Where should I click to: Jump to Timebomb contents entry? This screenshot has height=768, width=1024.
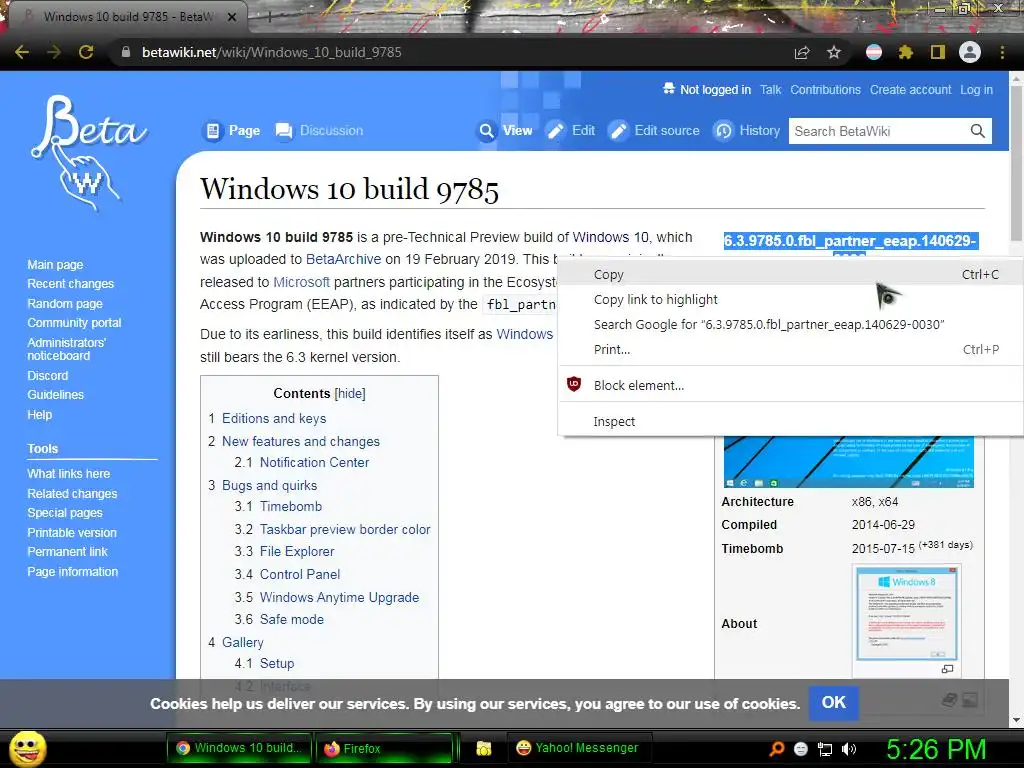[x=291, y=506]
